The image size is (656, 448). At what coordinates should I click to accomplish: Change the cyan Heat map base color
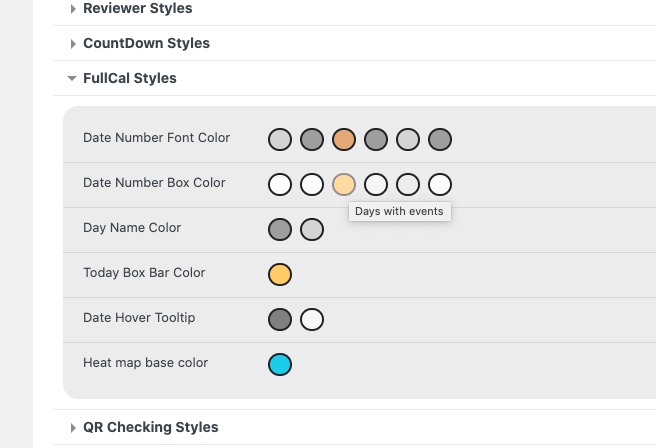[x=280, y=364]
